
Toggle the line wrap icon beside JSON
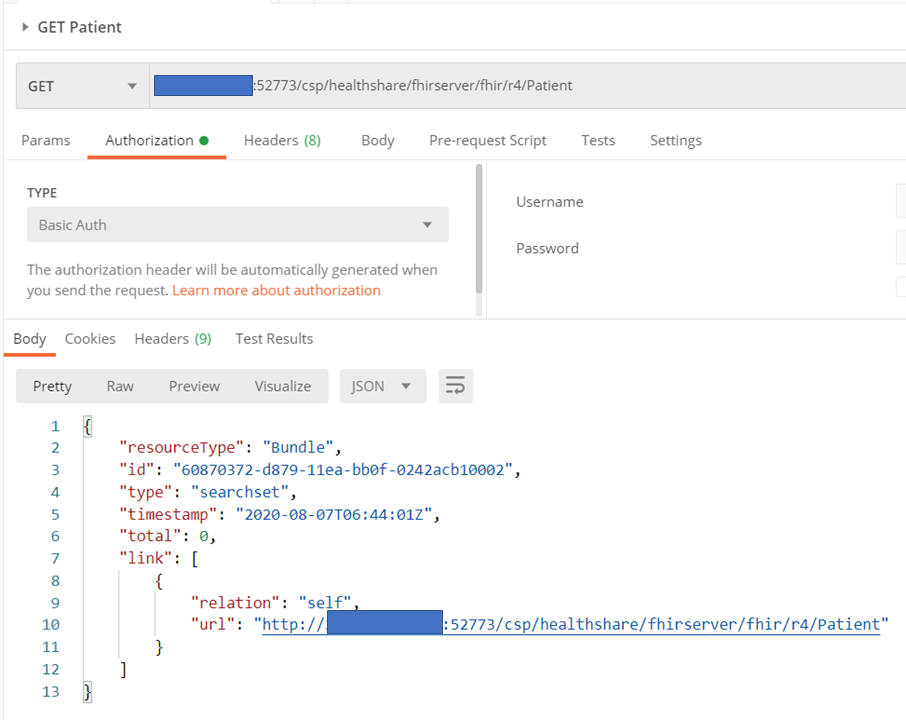(455, 386)
